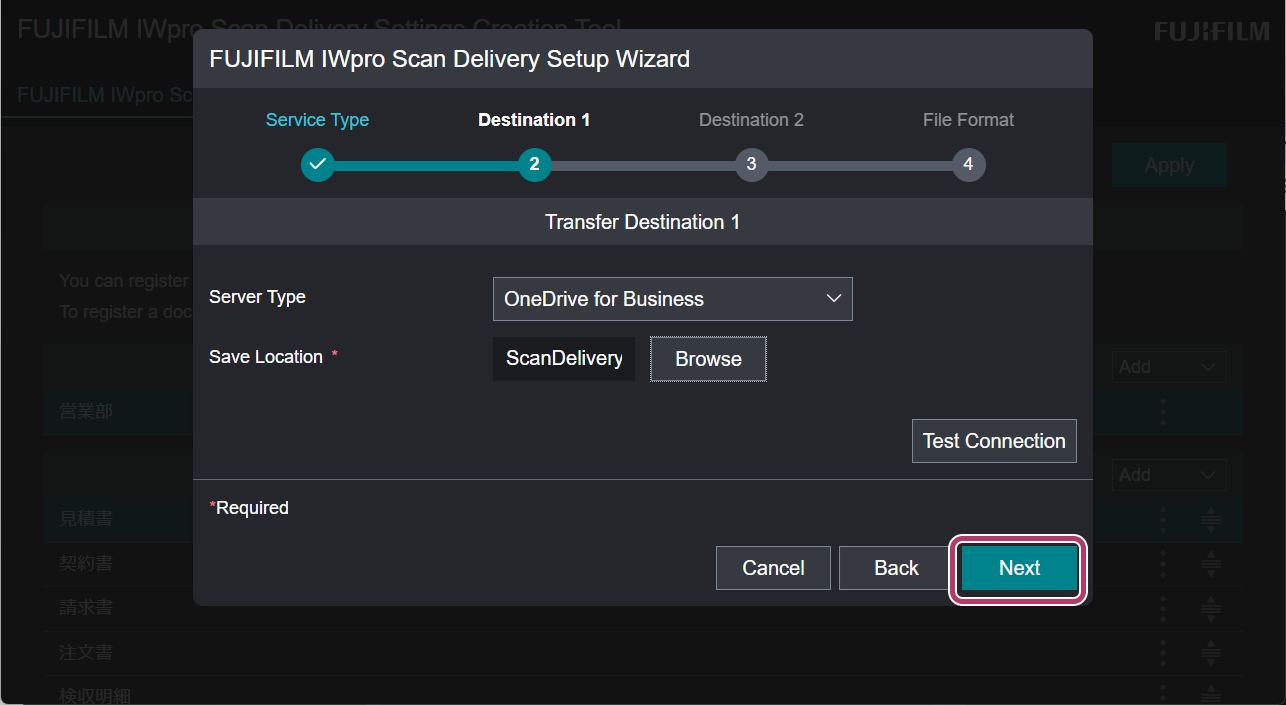Viewport: 1286px width, 705px height.
Task: Select the 営業部 row in background list
Action: [x=642, y=412]
